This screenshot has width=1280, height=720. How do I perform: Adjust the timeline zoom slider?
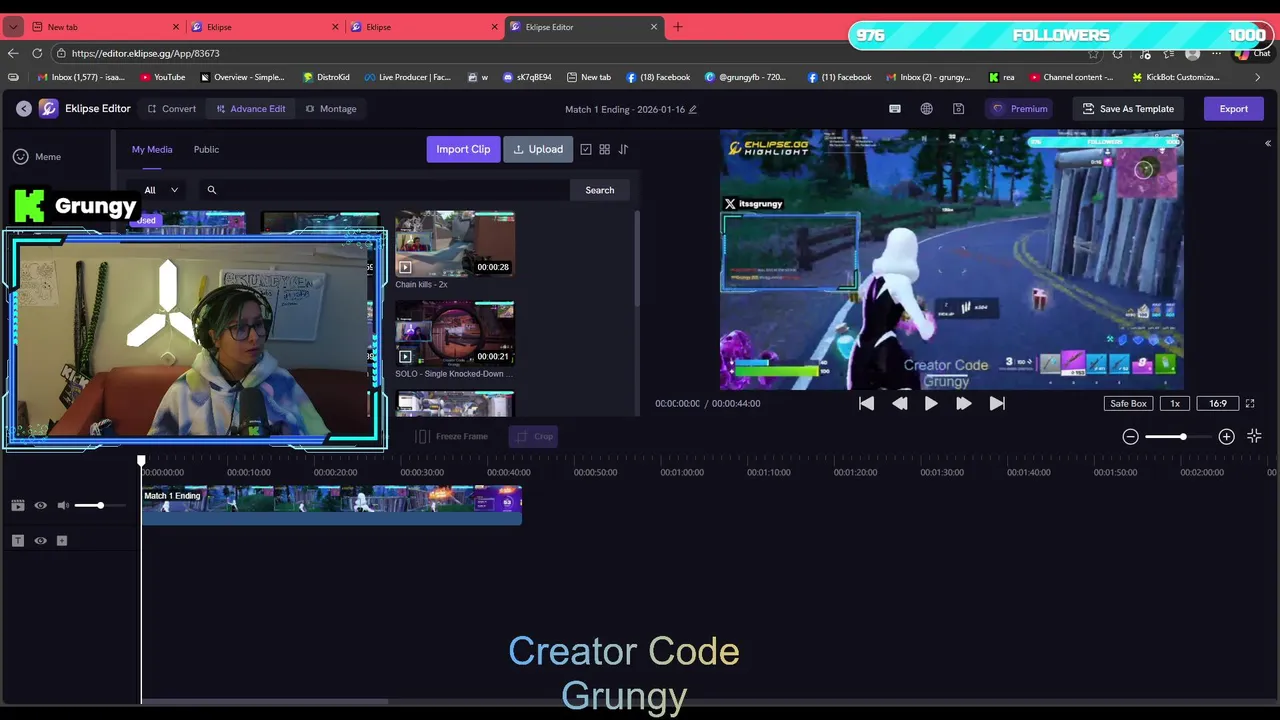tap(1178, 436)
